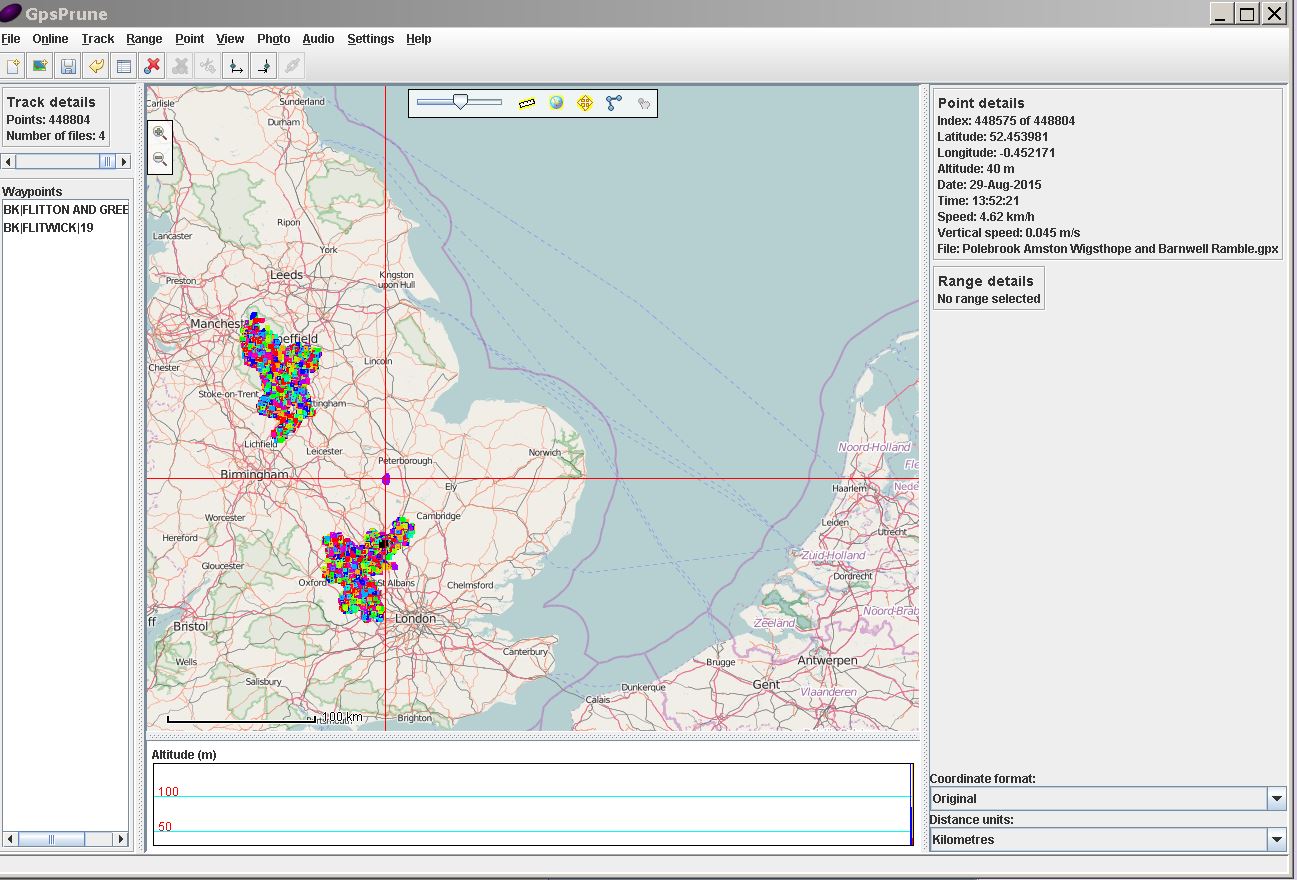This screenshot has width=1297, height=880.
Task: Select waypoint BK|FLITTON AND GREE
Action: click(60, 209)
